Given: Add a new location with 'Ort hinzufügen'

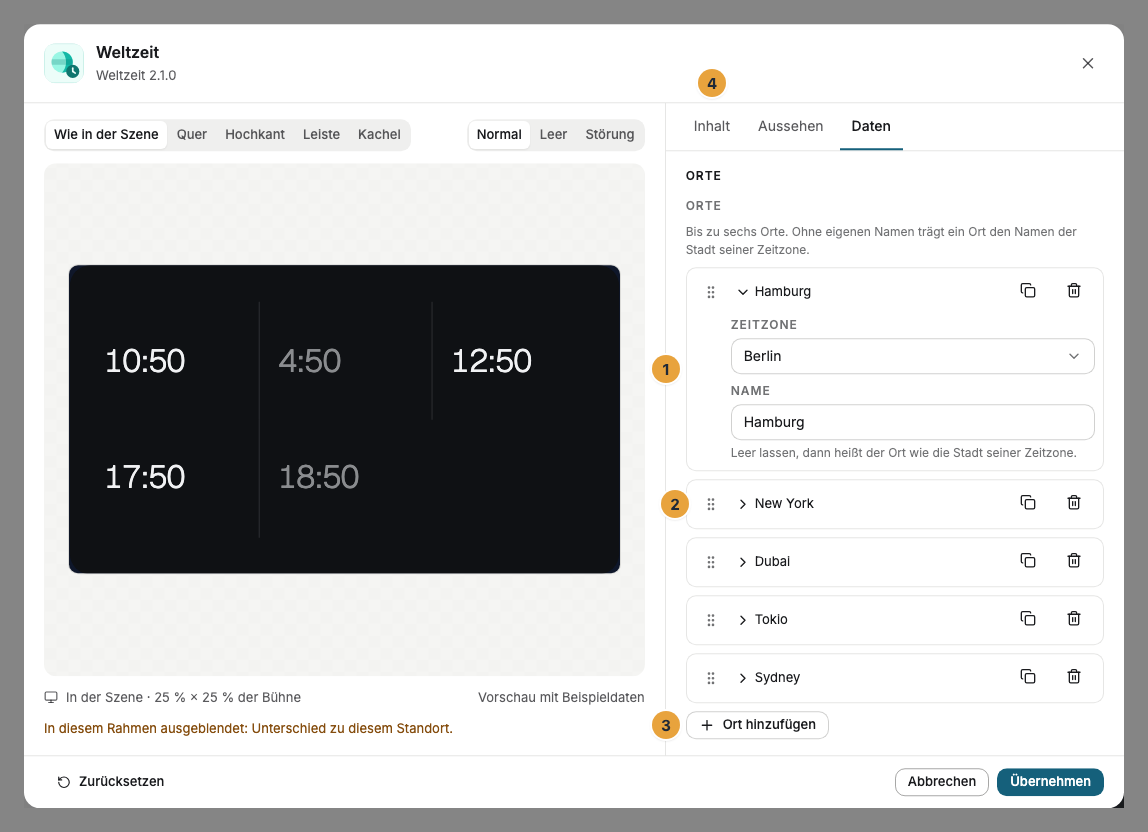Looking at the screenshot, I should [x=757, y=725].
